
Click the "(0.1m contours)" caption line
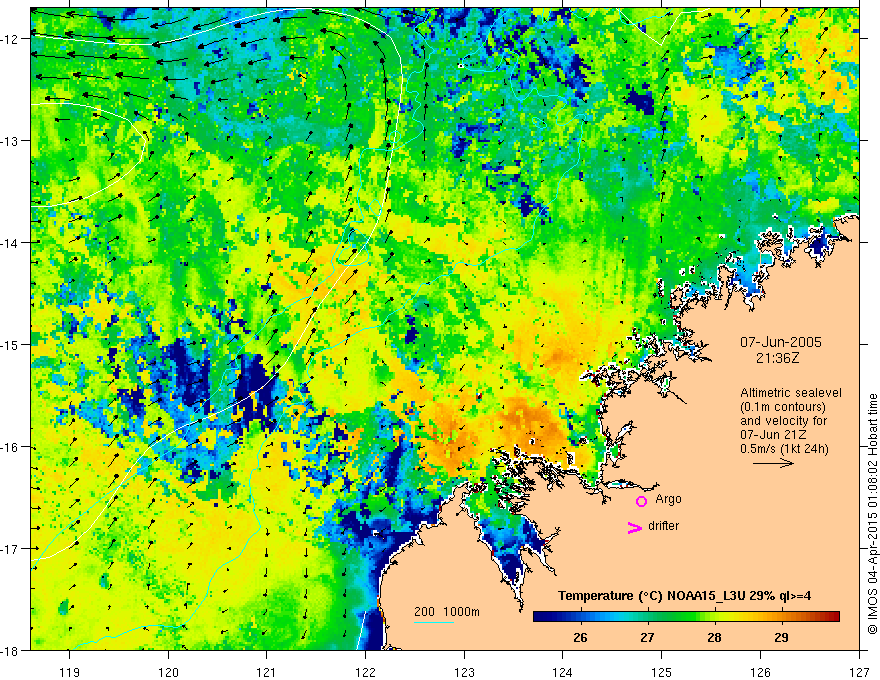point(783,407)
